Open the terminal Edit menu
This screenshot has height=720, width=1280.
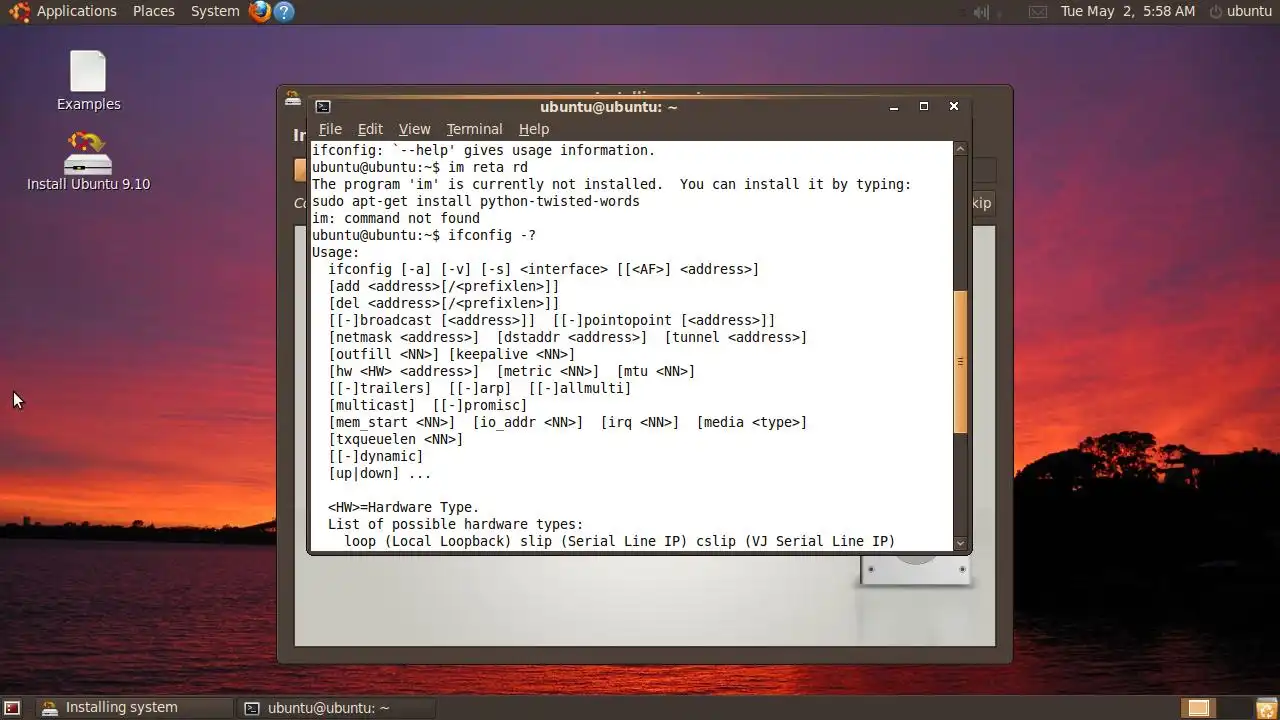coord(370,129)
